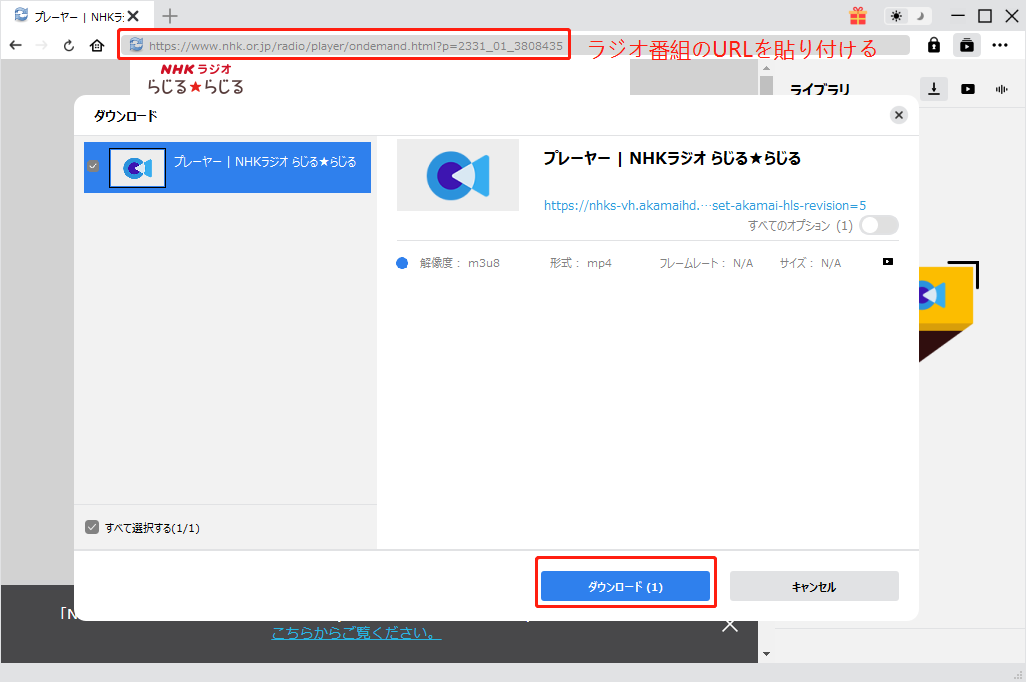Open the home page icon

point(97,45)
